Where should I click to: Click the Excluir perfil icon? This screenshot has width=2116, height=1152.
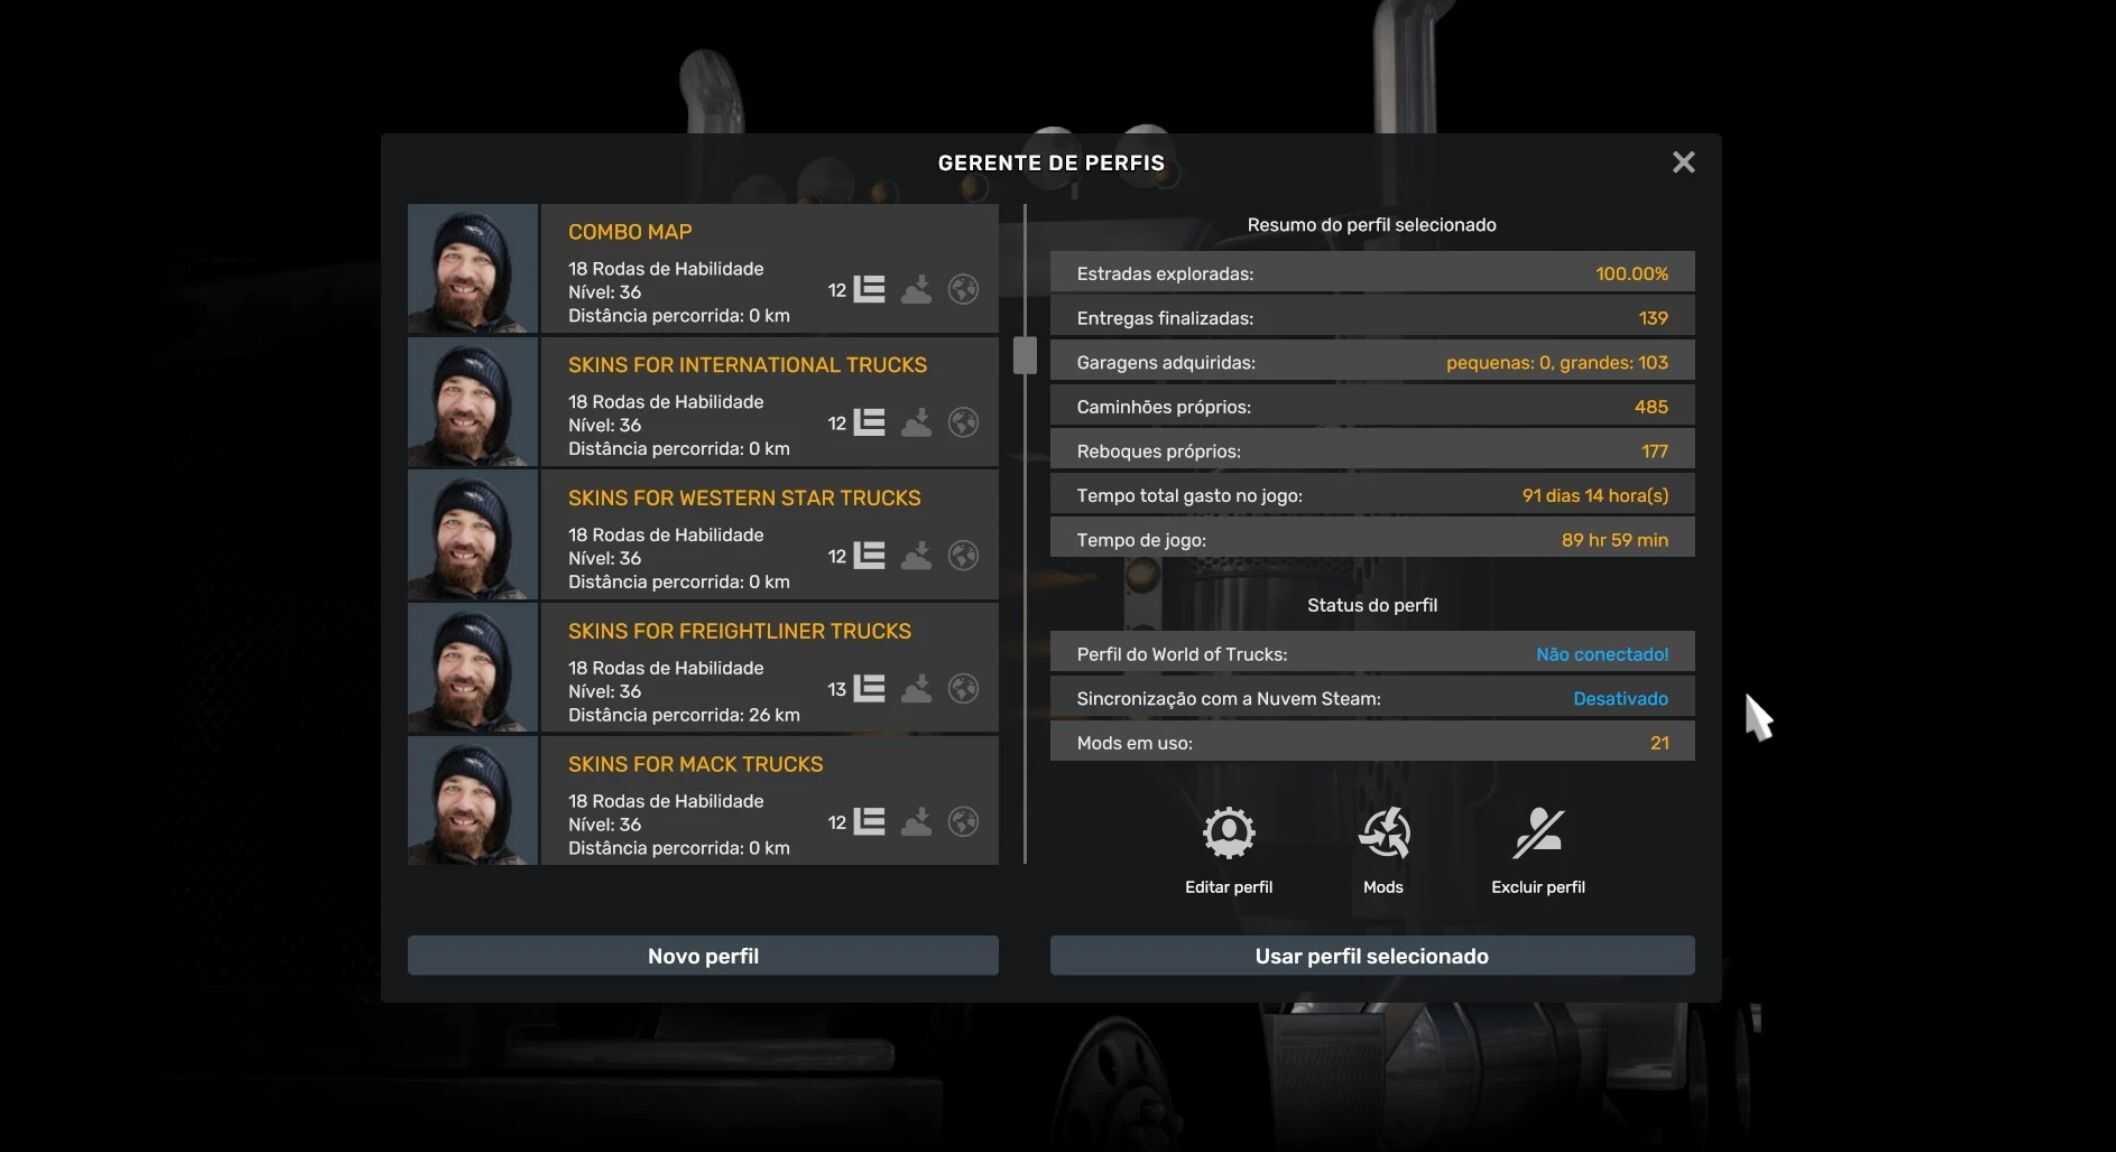tap(1537, 833)
